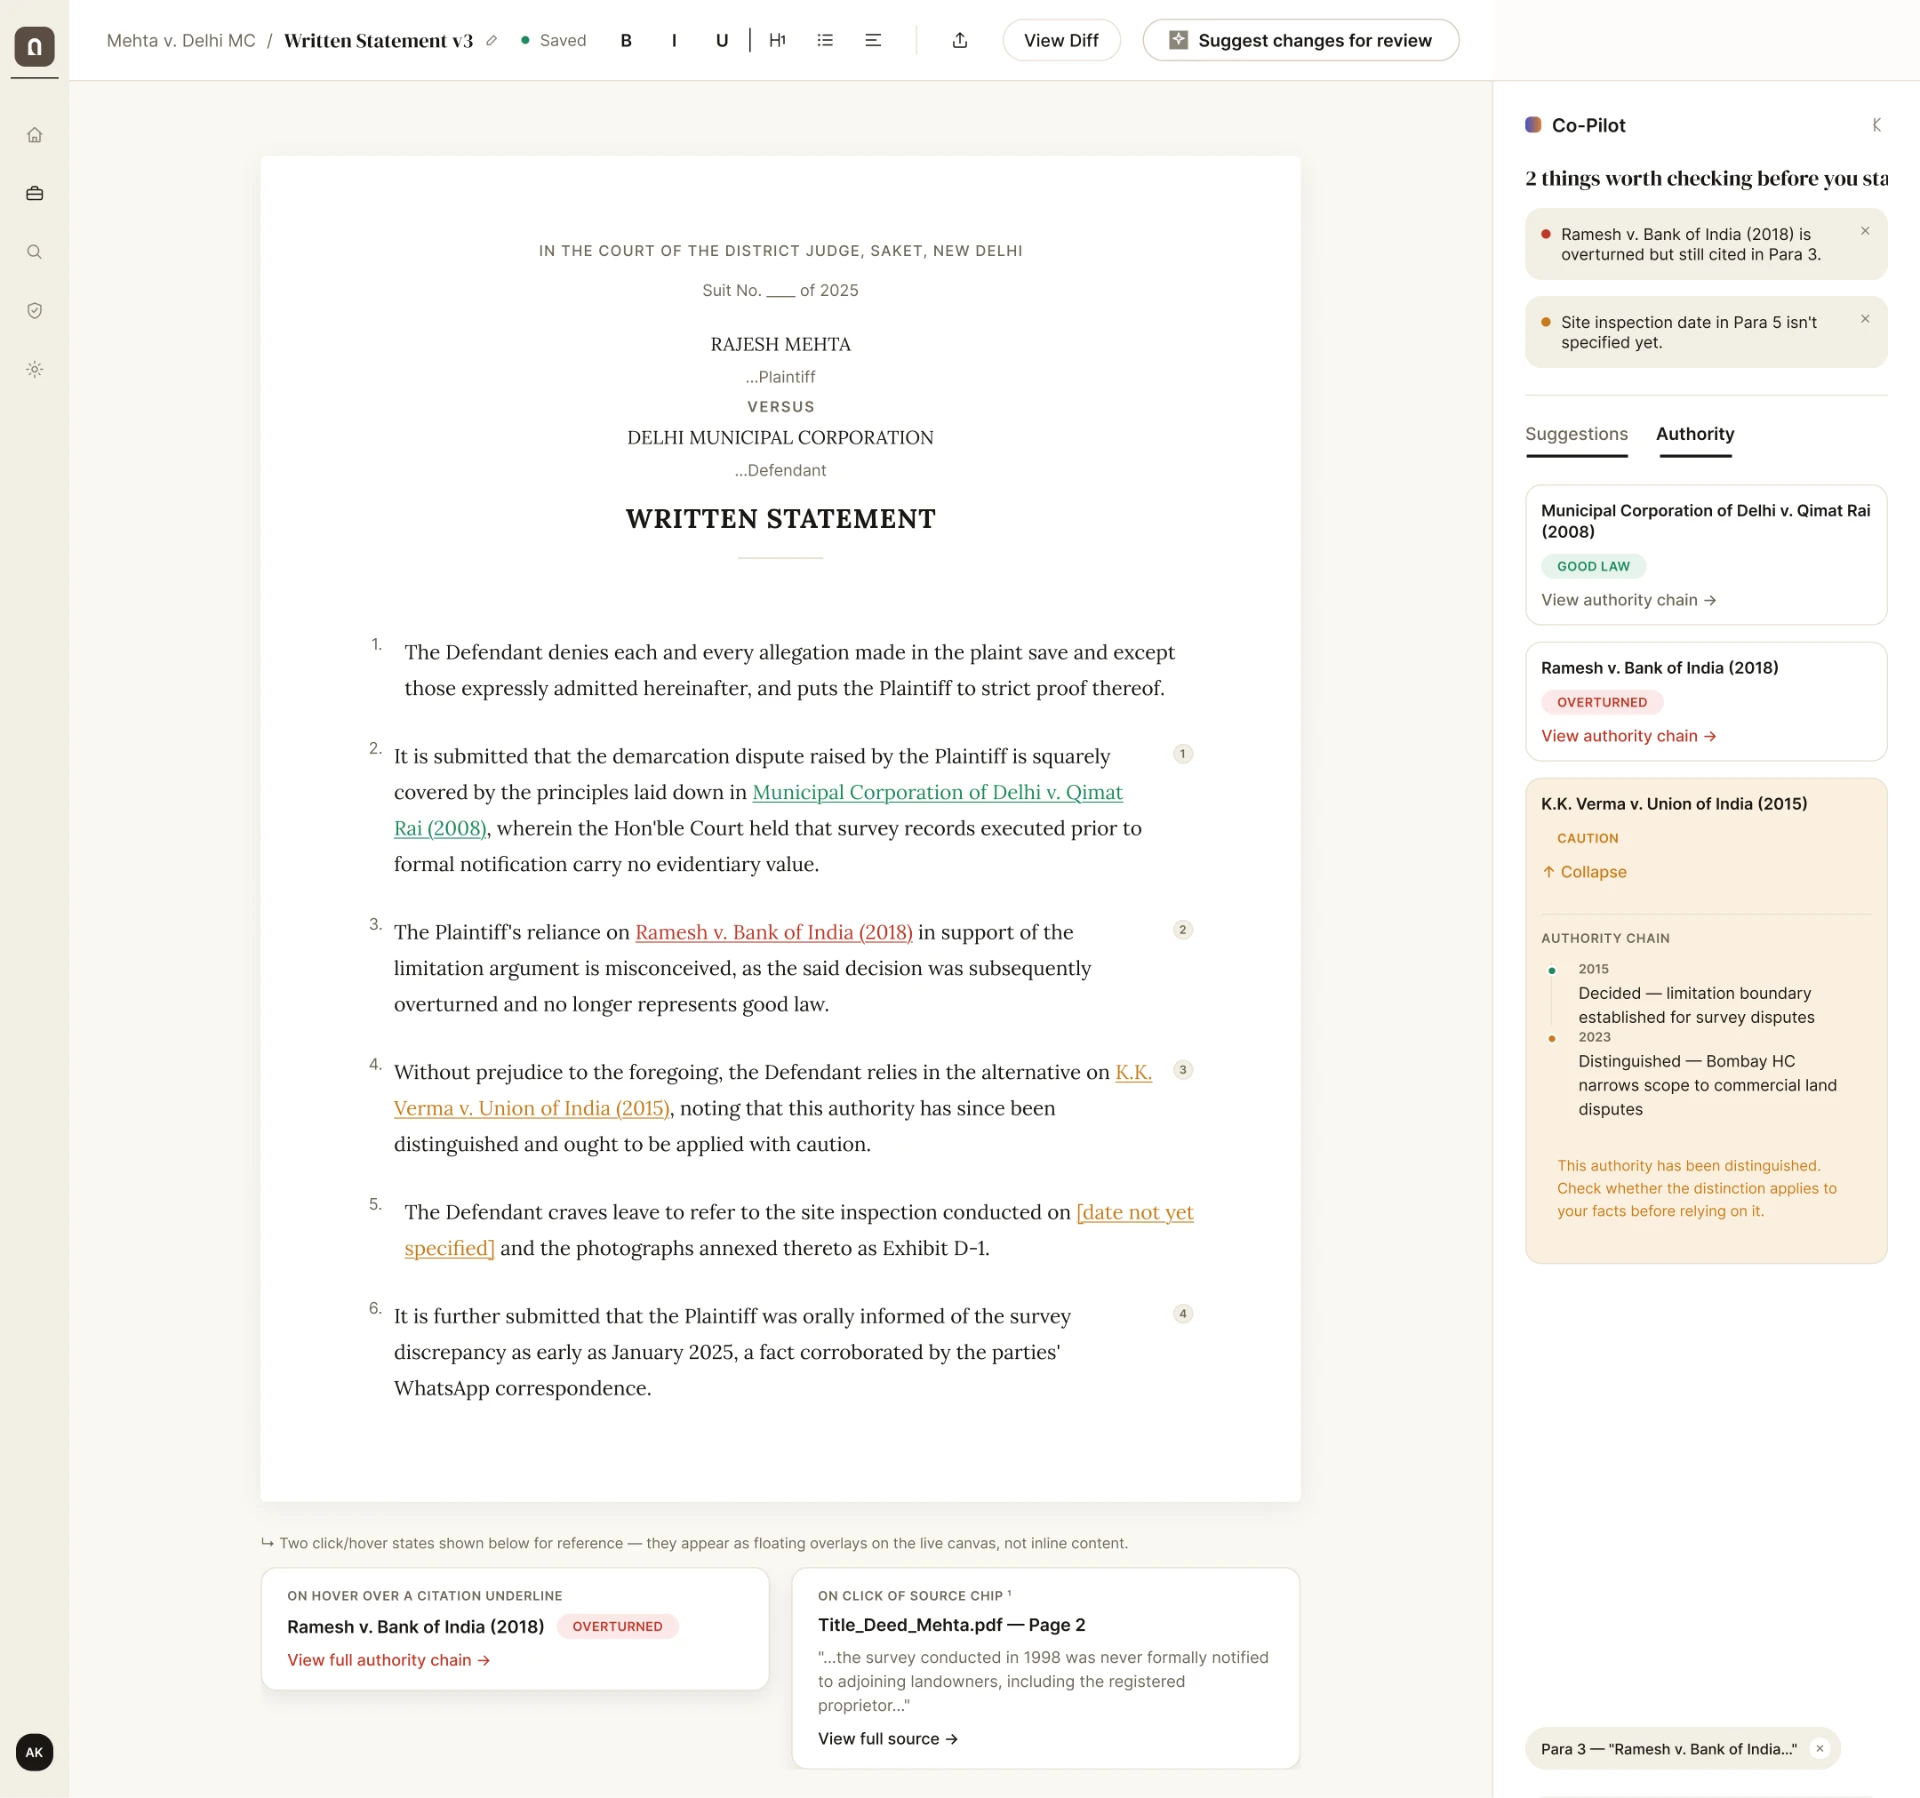
Task: Open source chip 4 beside paragraph 6
Action: click(1182, 1314)
